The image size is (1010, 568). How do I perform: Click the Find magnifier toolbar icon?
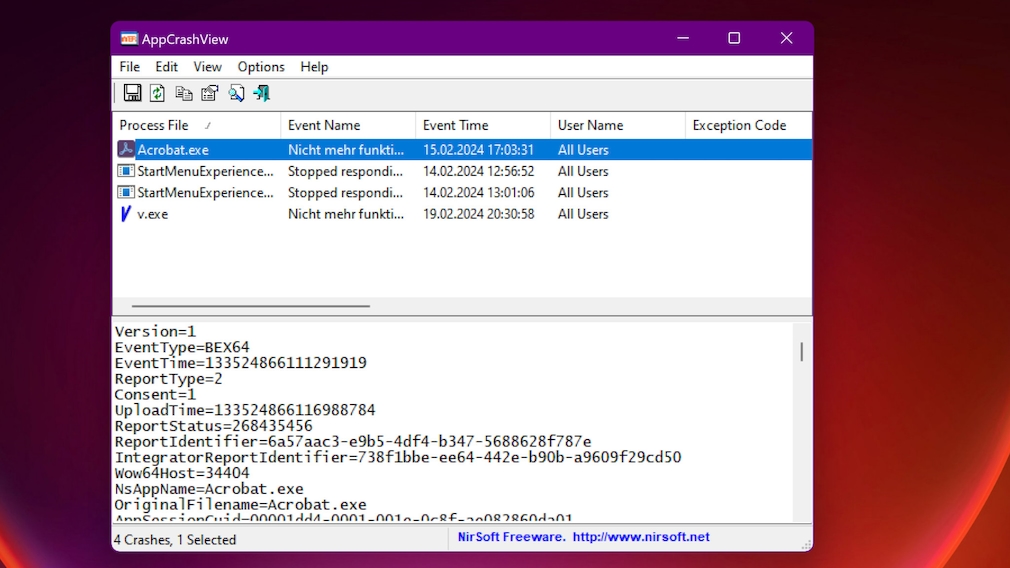236,93
